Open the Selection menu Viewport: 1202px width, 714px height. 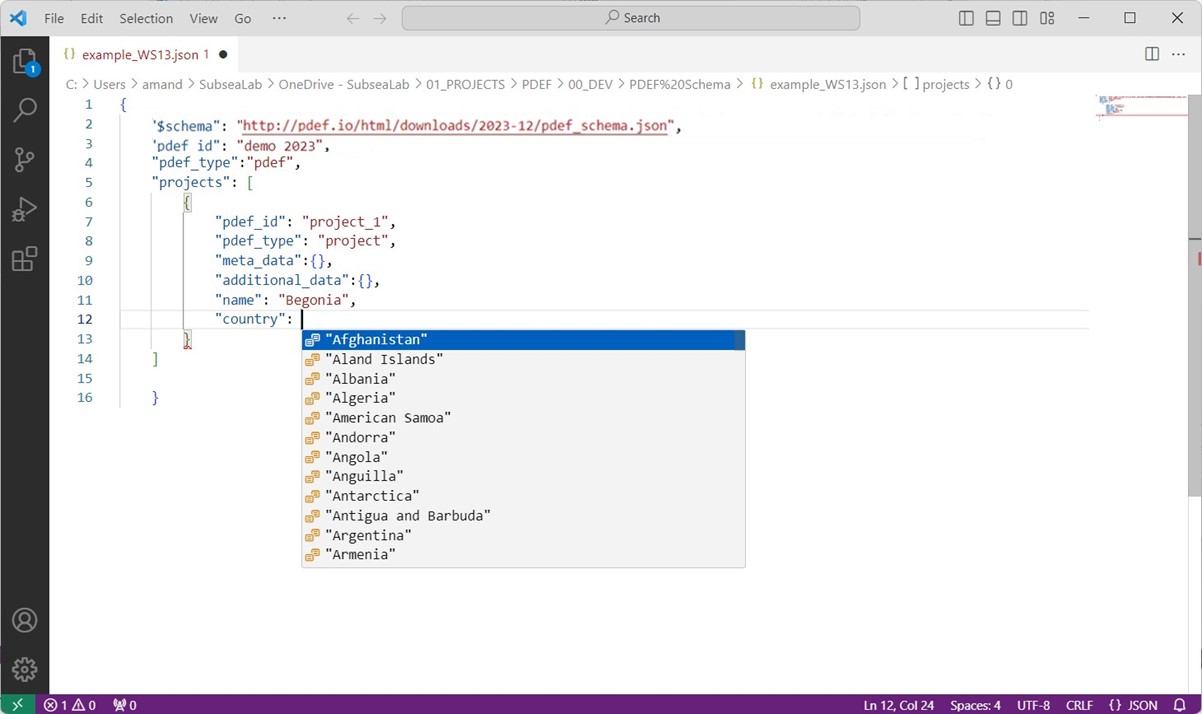pos(146,18)
